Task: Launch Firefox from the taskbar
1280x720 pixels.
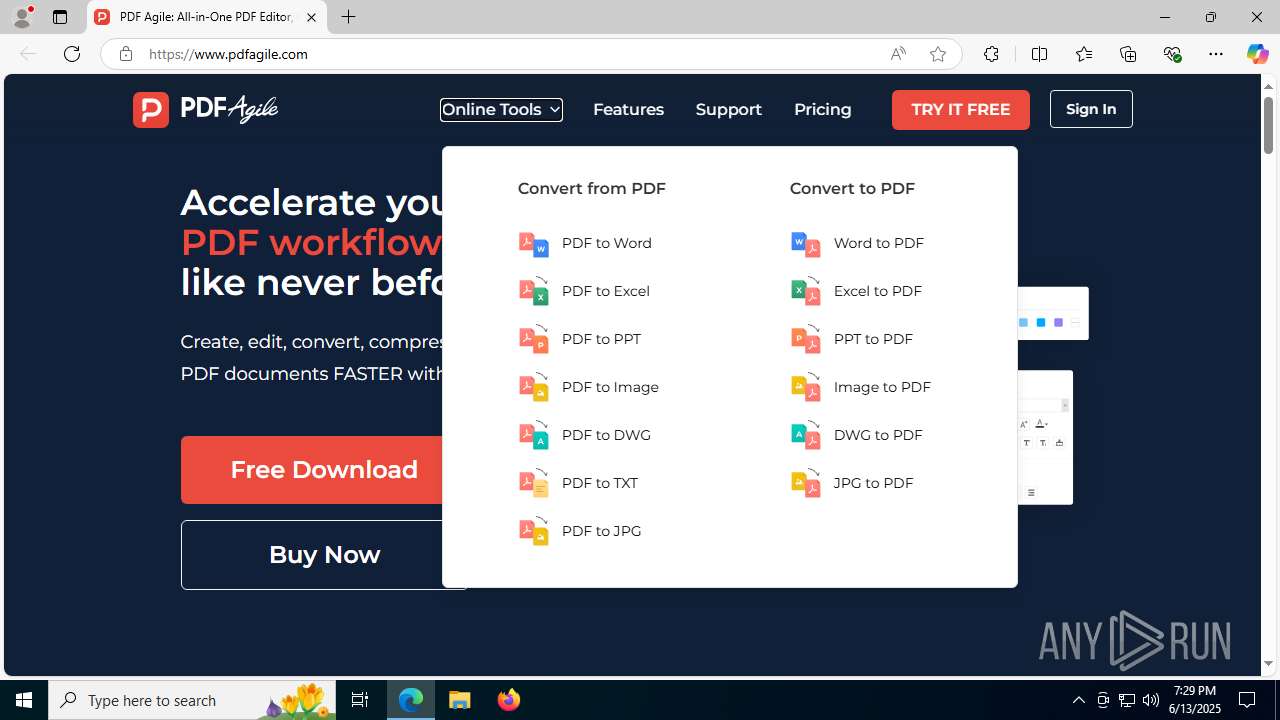Action: pyautogui.click(x=509, y=700)
